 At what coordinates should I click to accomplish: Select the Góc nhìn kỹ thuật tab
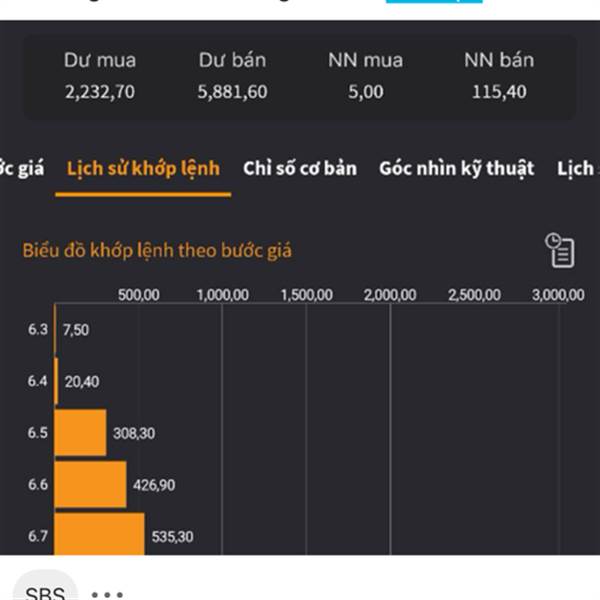[x=456, y=168]
